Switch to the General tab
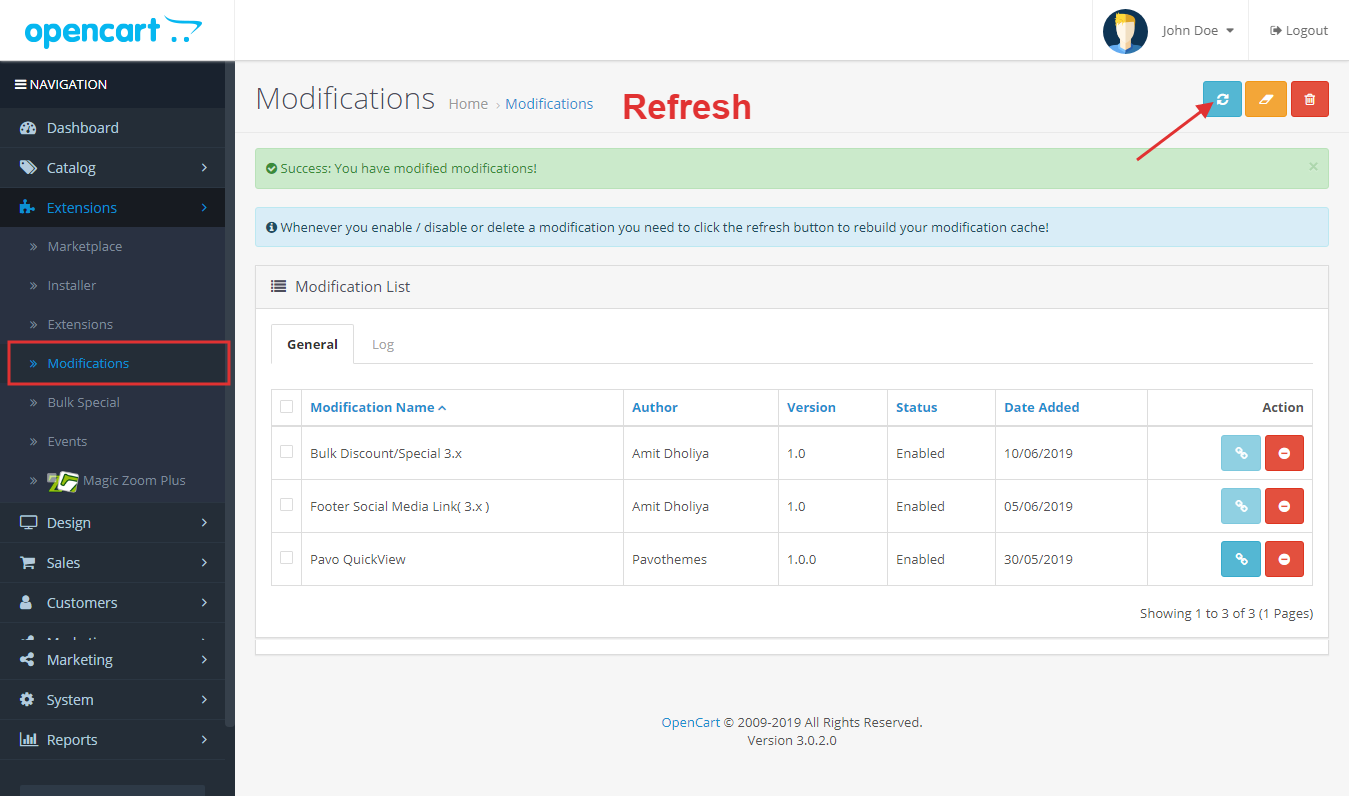This screenshot has width=1349, height=796. click(312, 344)
